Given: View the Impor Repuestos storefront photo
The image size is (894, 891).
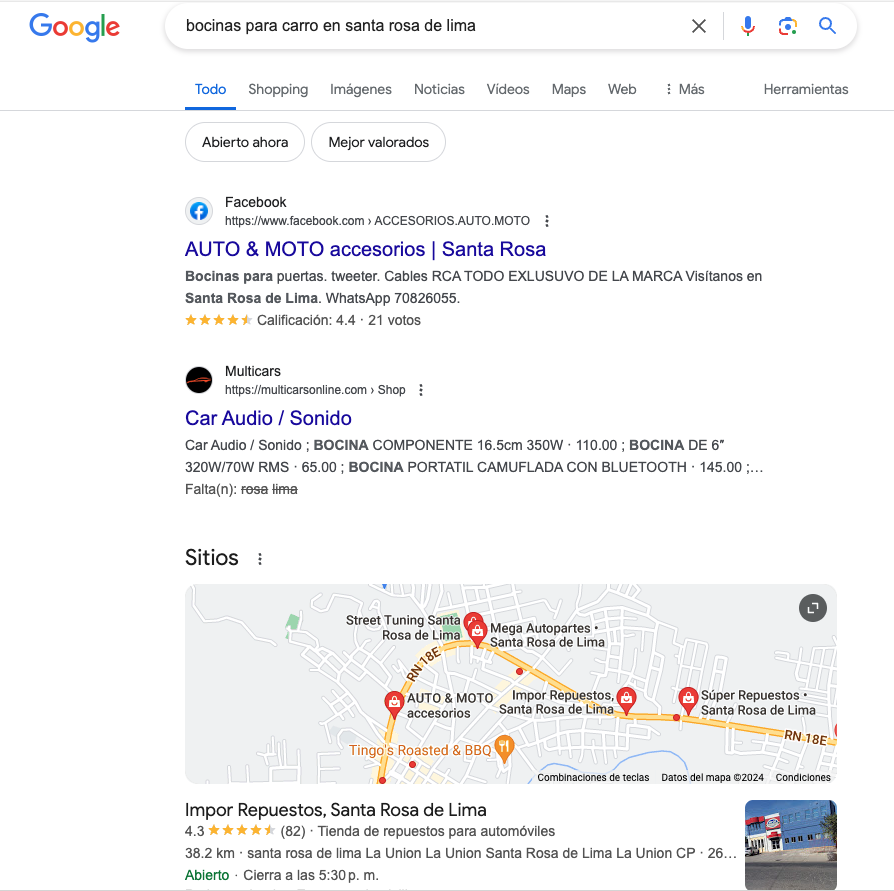Looking at the screenshot, I should coord(790,844).
